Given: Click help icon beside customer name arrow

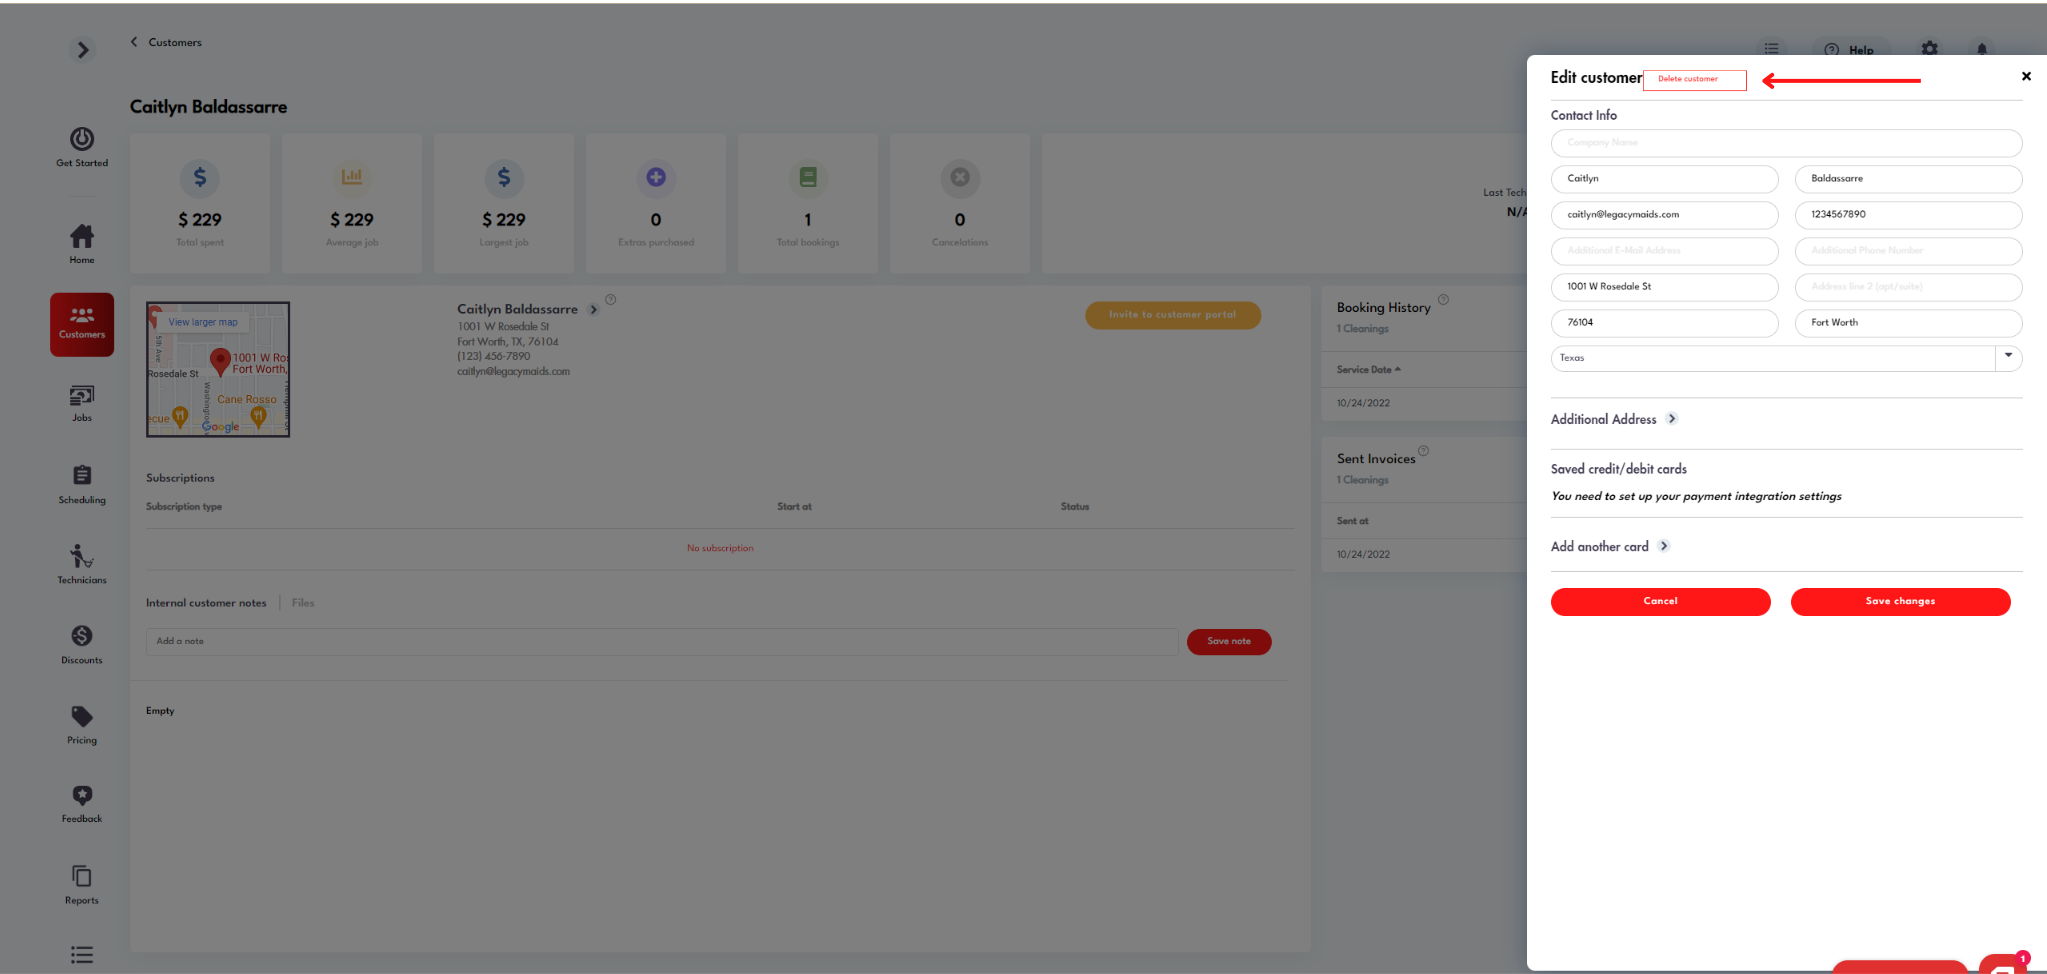Looking at the screenshot, I should coord(611,299).
